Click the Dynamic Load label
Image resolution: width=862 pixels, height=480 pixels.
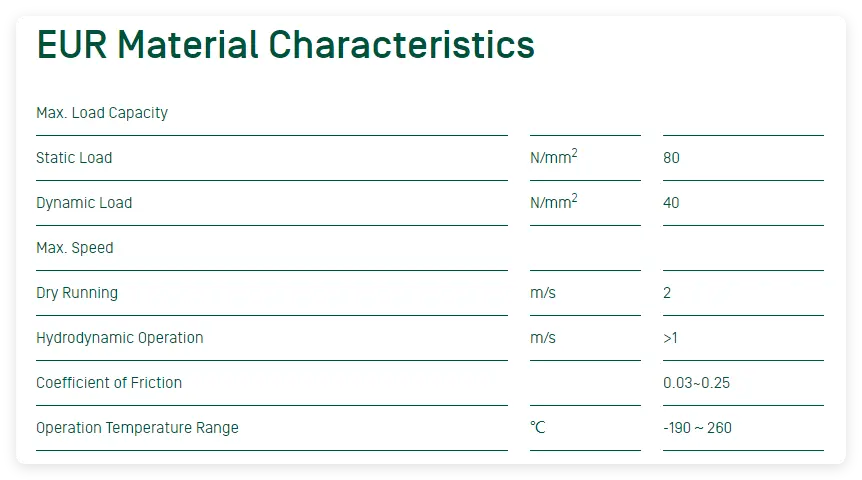[84, 203]
